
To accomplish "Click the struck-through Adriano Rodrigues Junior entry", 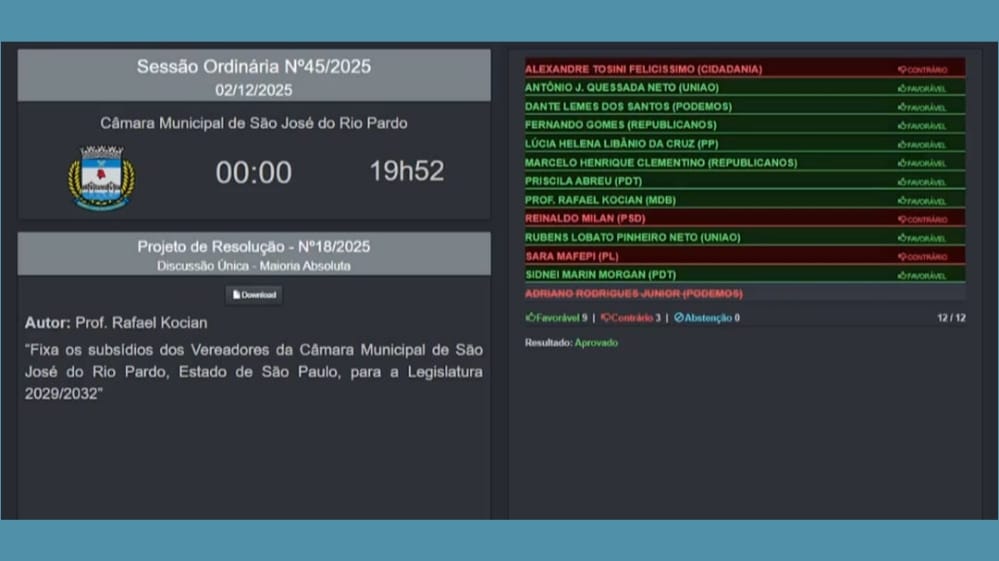I will pyautogui.click(x=633, y=294).
